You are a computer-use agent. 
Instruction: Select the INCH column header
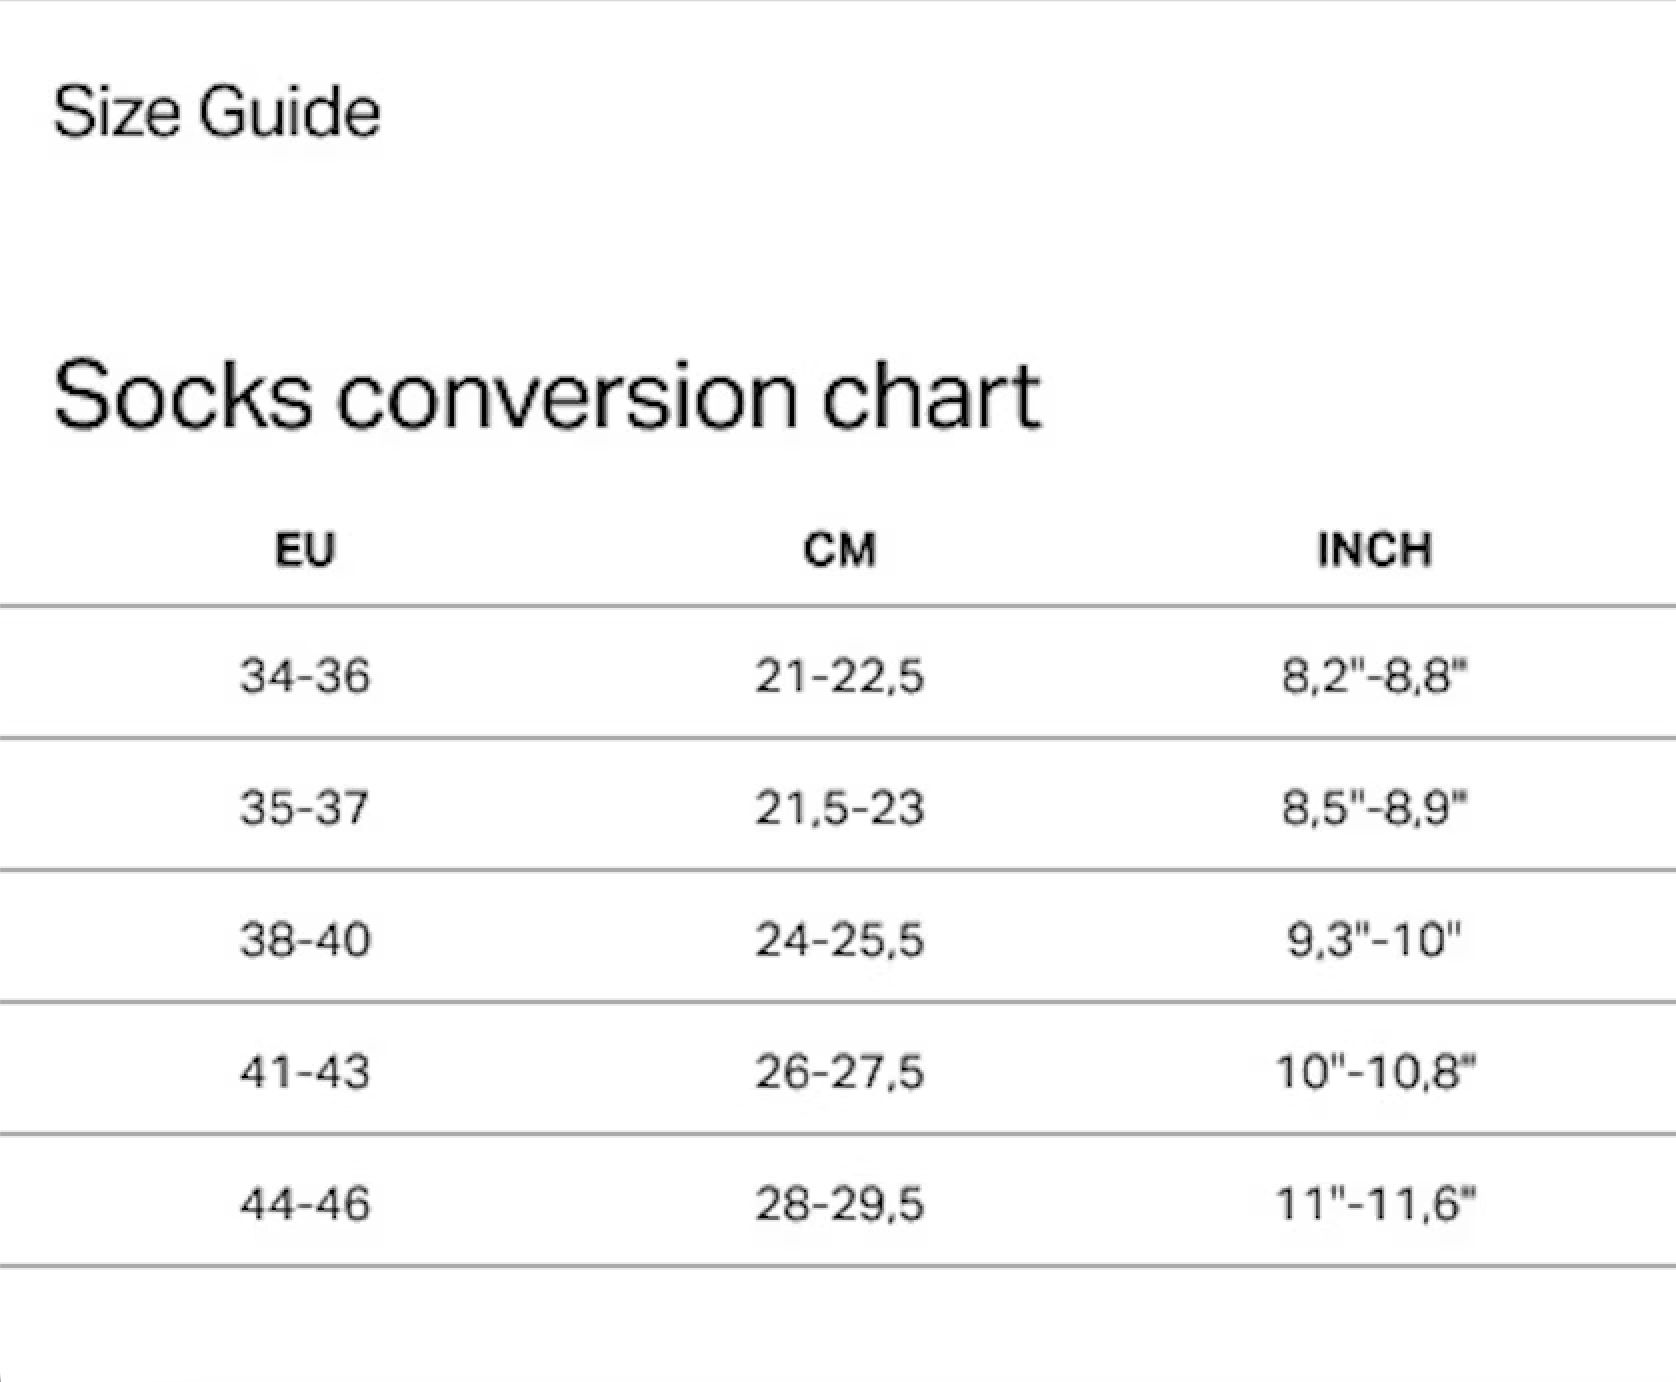click(1375, 550)
